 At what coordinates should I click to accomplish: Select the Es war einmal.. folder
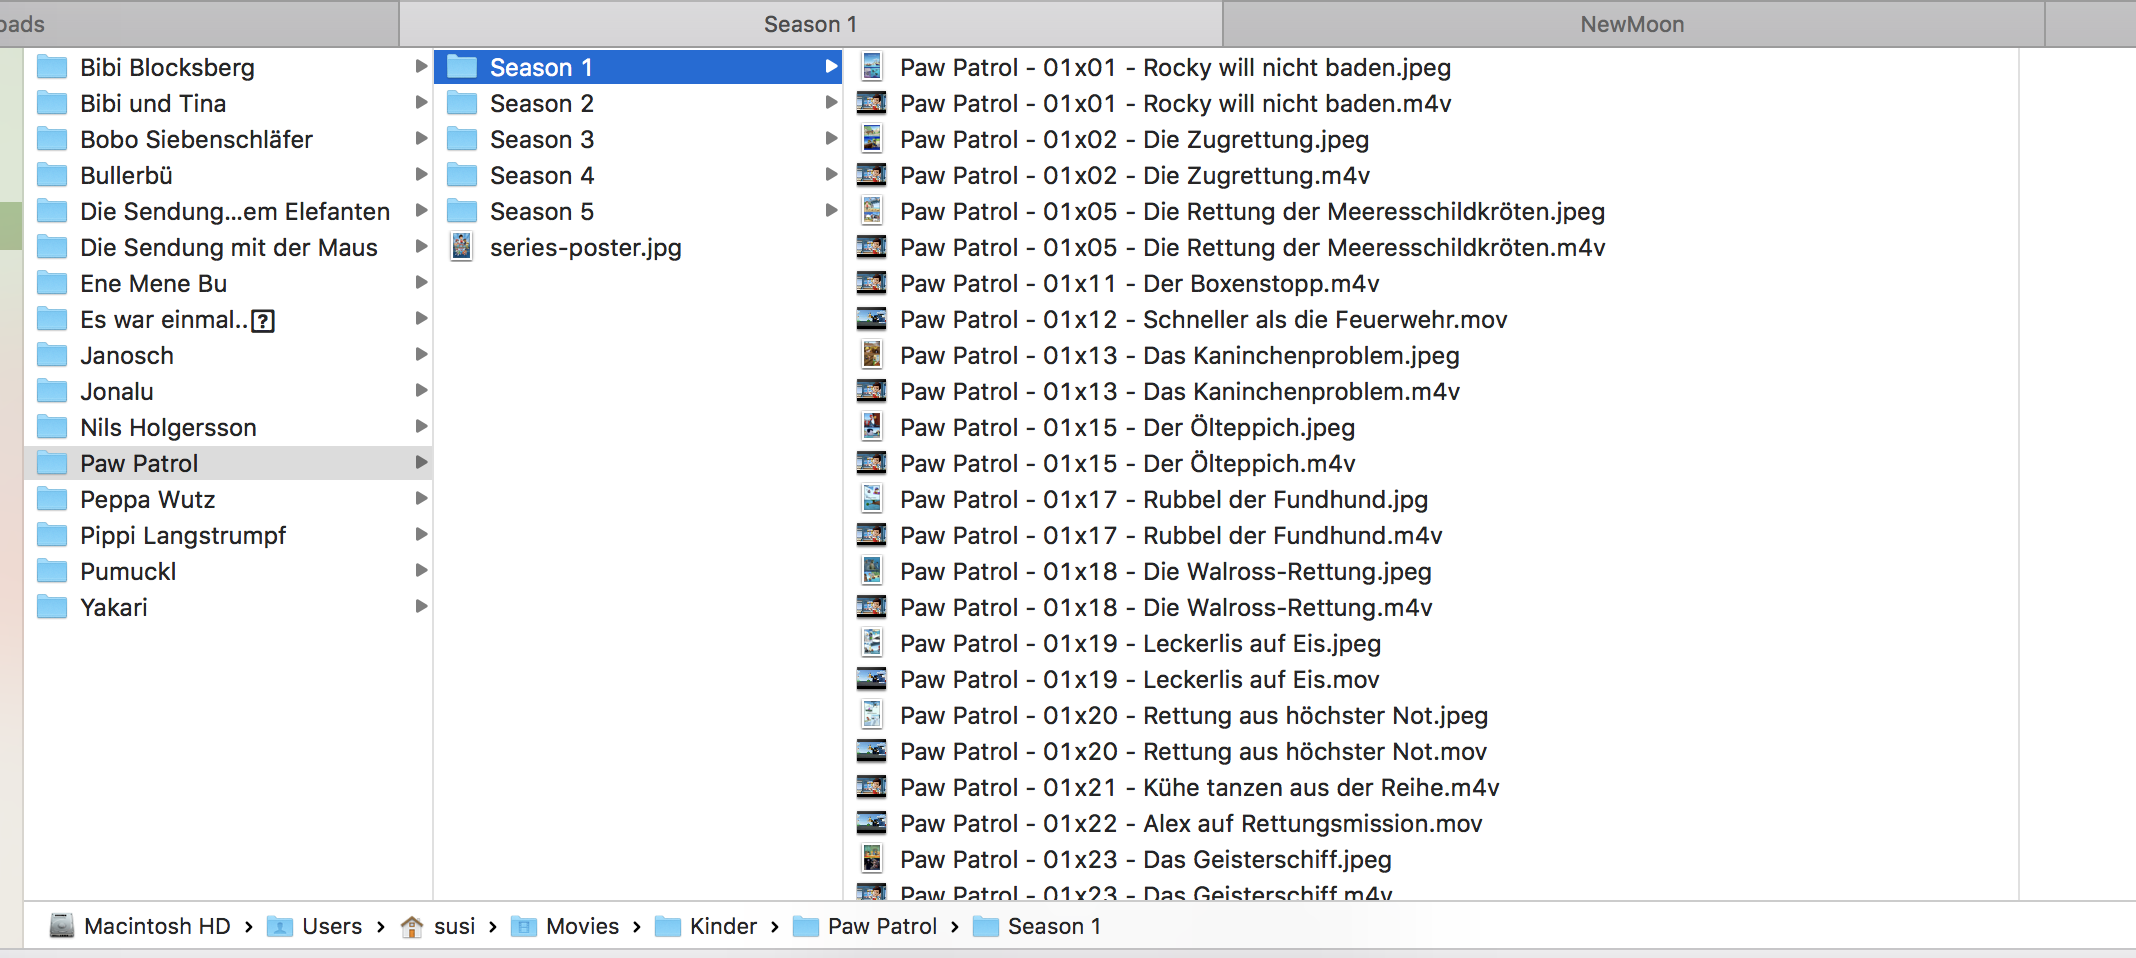228,319
